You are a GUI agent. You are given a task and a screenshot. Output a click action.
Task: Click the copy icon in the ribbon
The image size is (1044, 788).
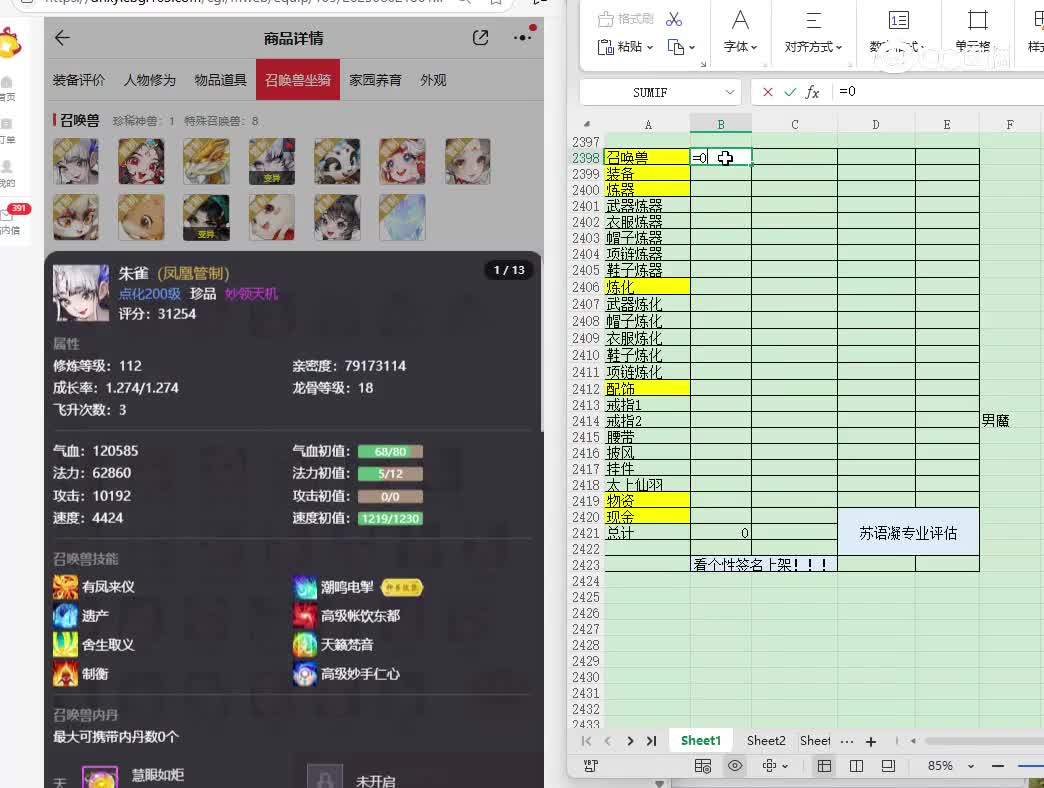coord(675,47)
